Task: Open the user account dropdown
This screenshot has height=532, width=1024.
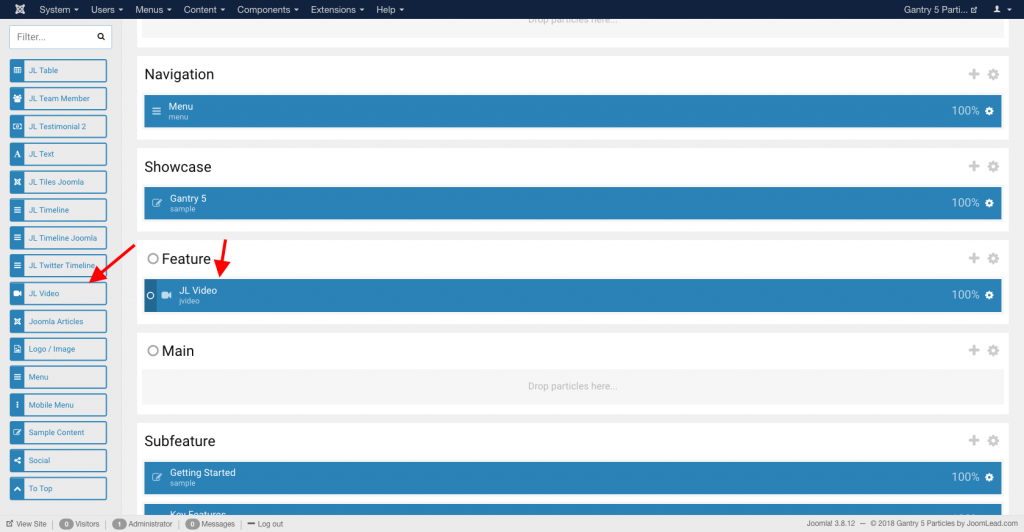Action: coord(1002,10)
